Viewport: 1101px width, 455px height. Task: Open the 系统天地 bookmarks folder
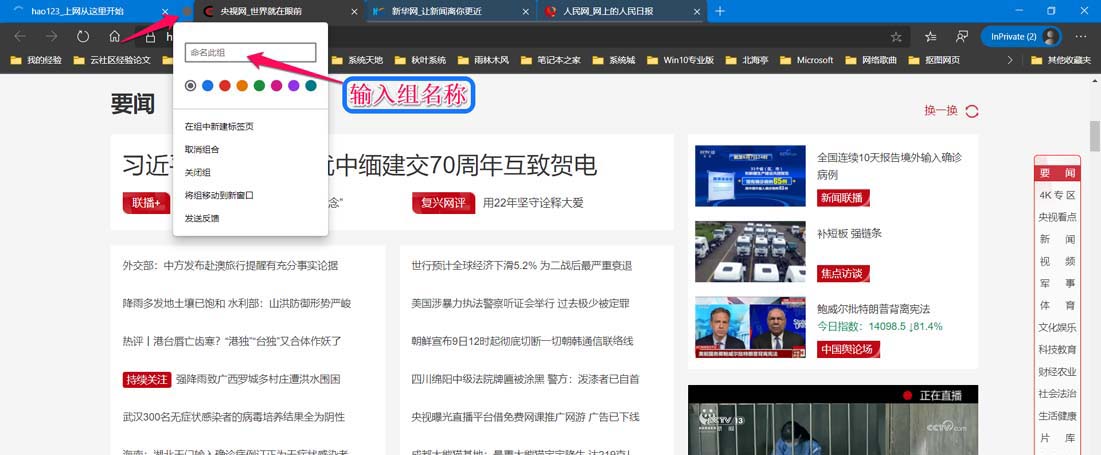[359, 60]
